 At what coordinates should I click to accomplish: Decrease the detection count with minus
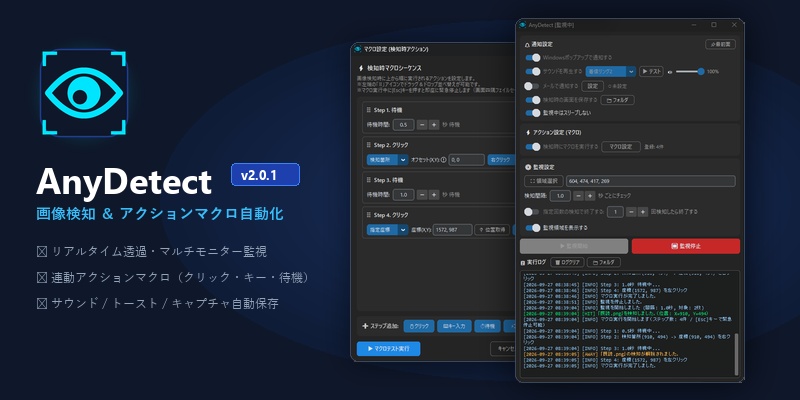(x=630, y=211)
